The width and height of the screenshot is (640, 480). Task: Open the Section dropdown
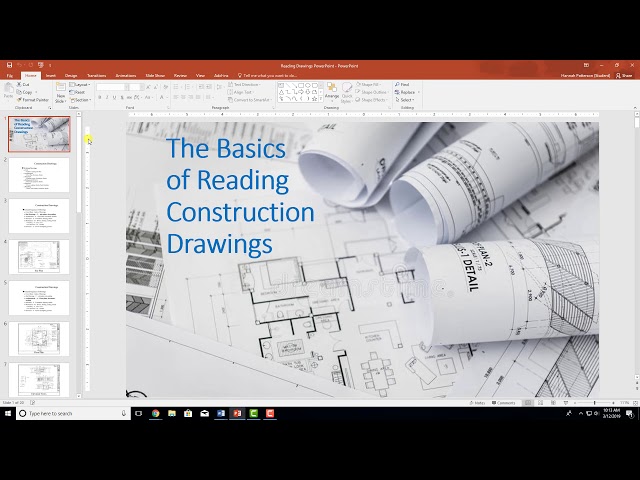point(80,100)
